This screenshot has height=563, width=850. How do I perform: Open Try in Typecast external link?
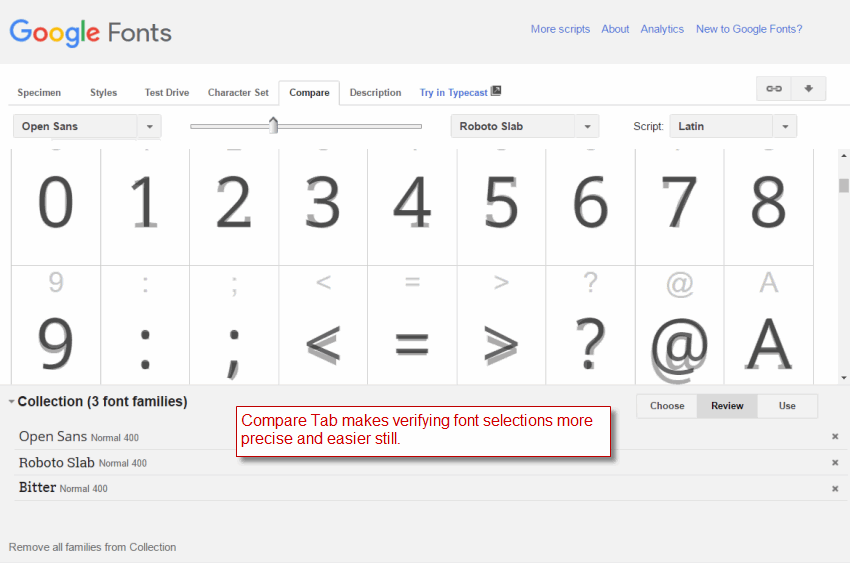[x=460, y=92]
